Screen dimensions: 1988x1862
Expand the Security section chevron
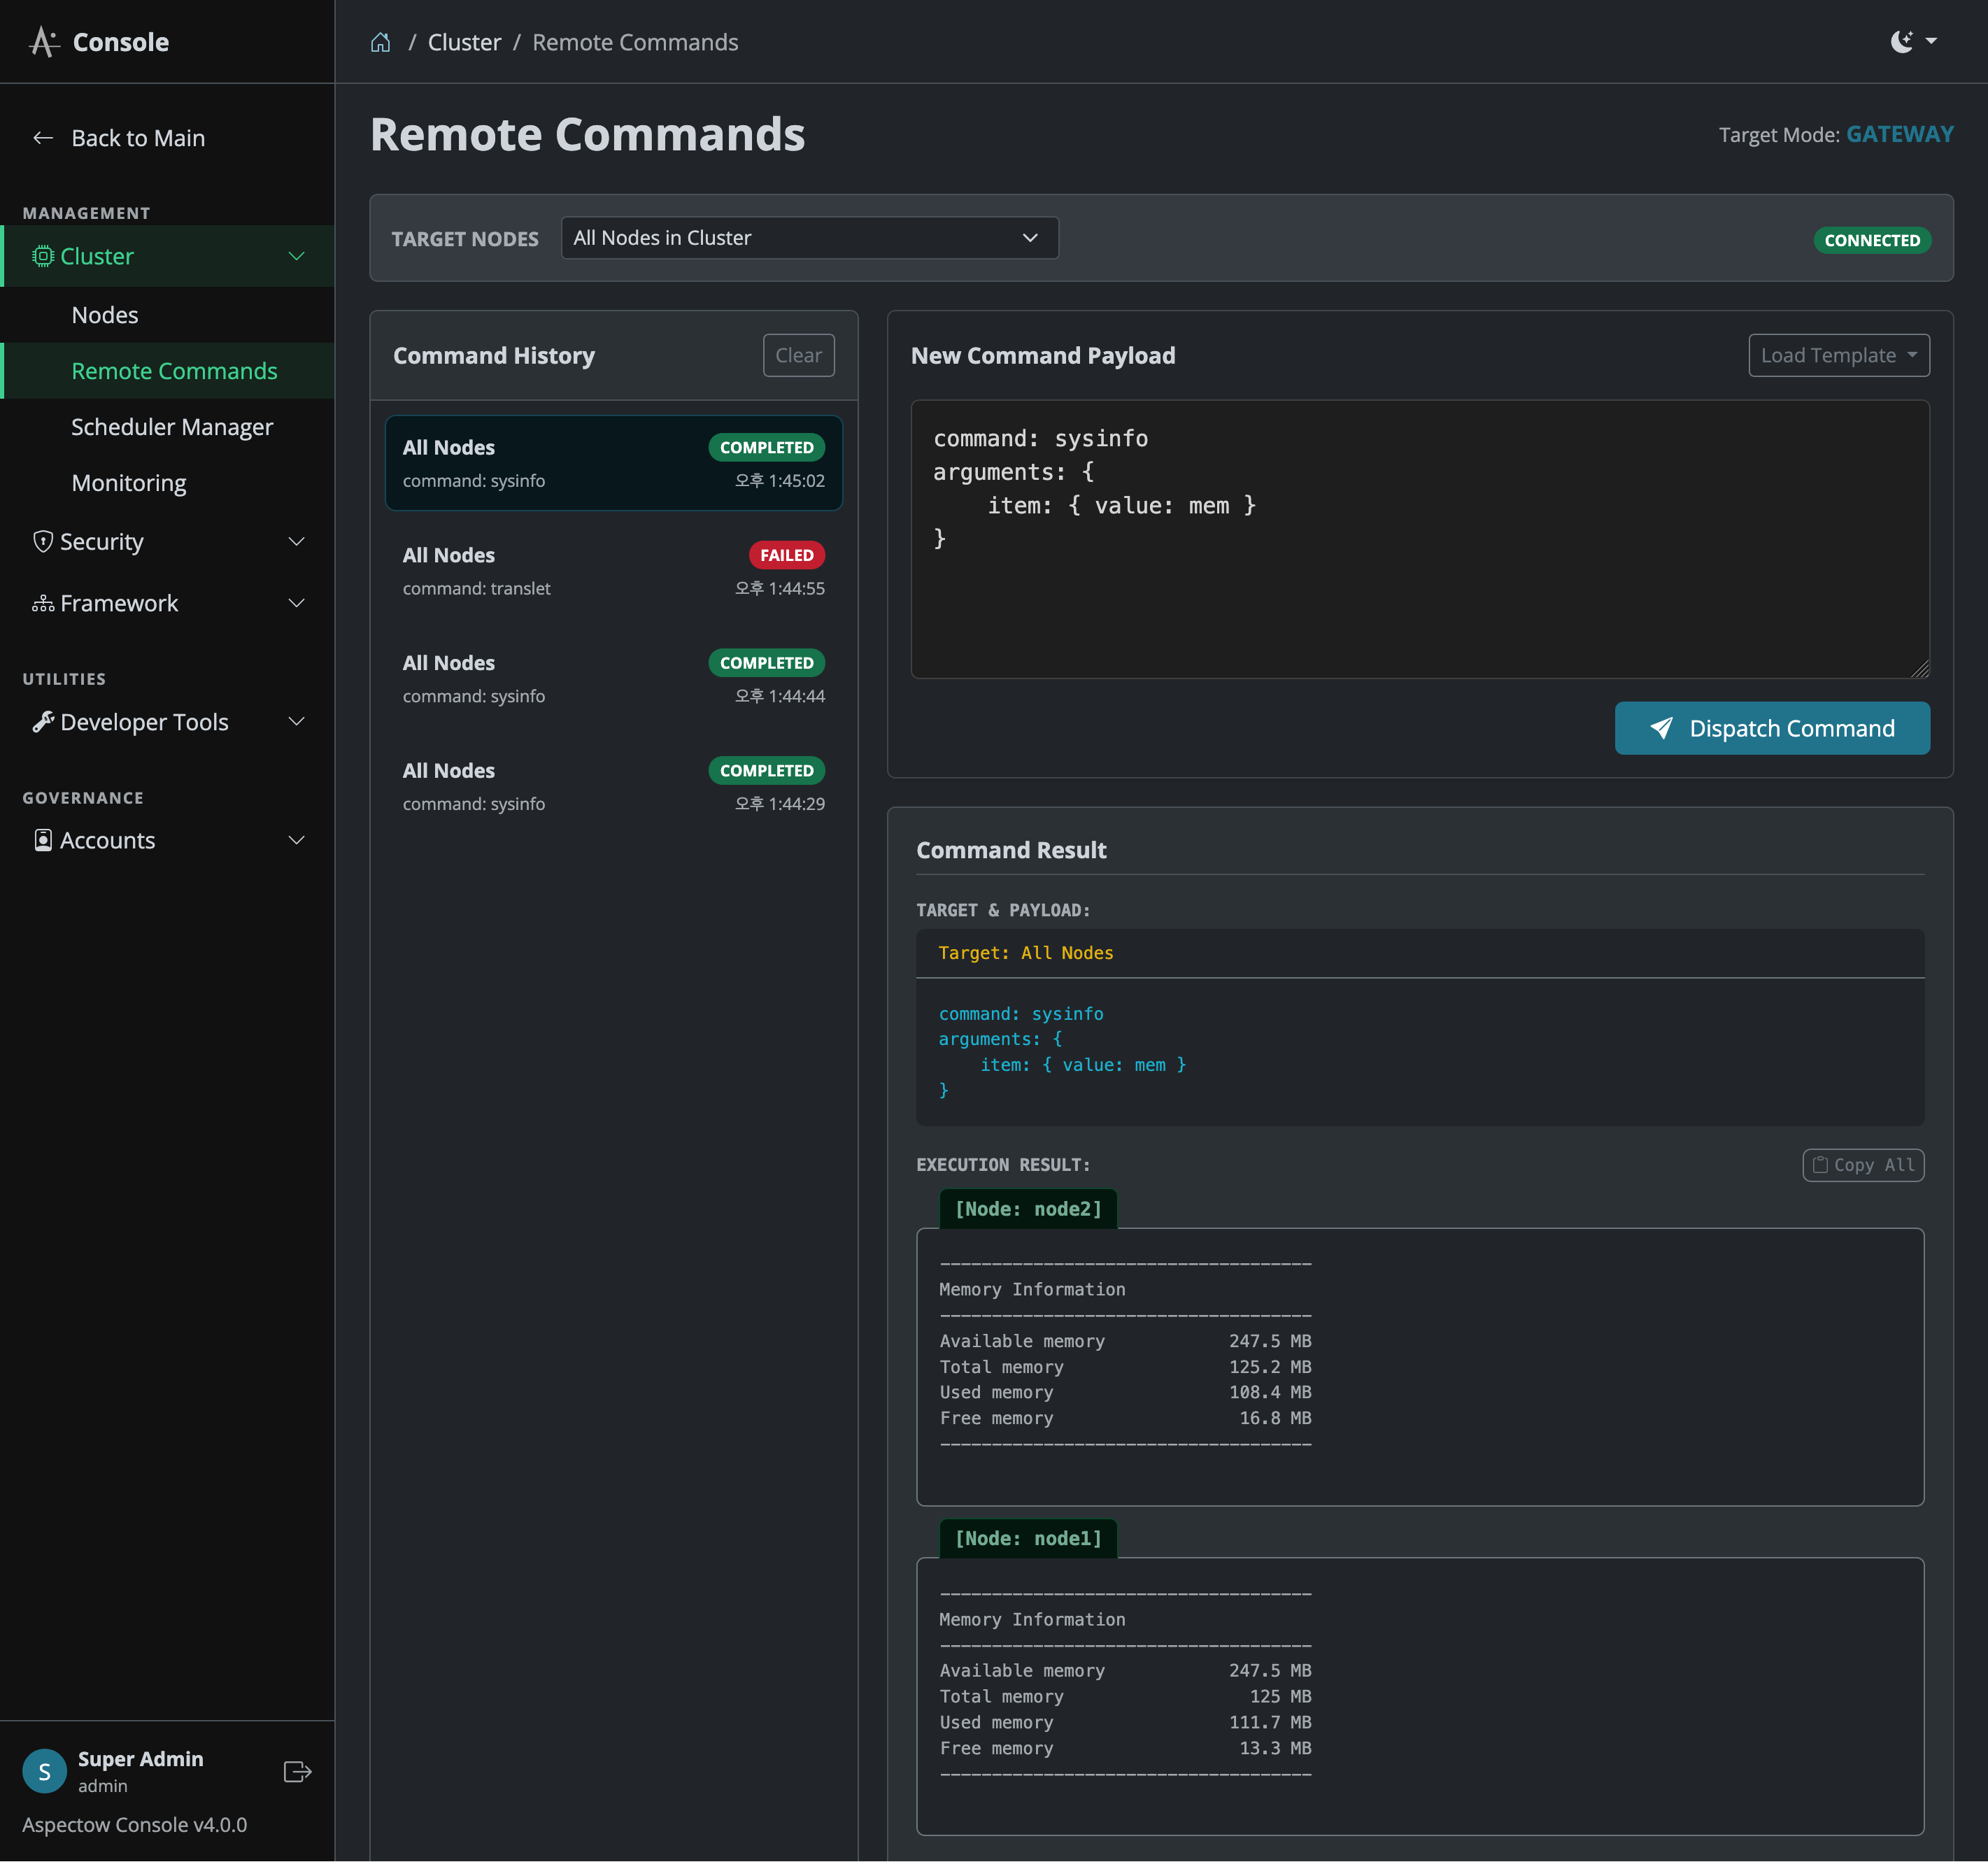pos(297,541)
